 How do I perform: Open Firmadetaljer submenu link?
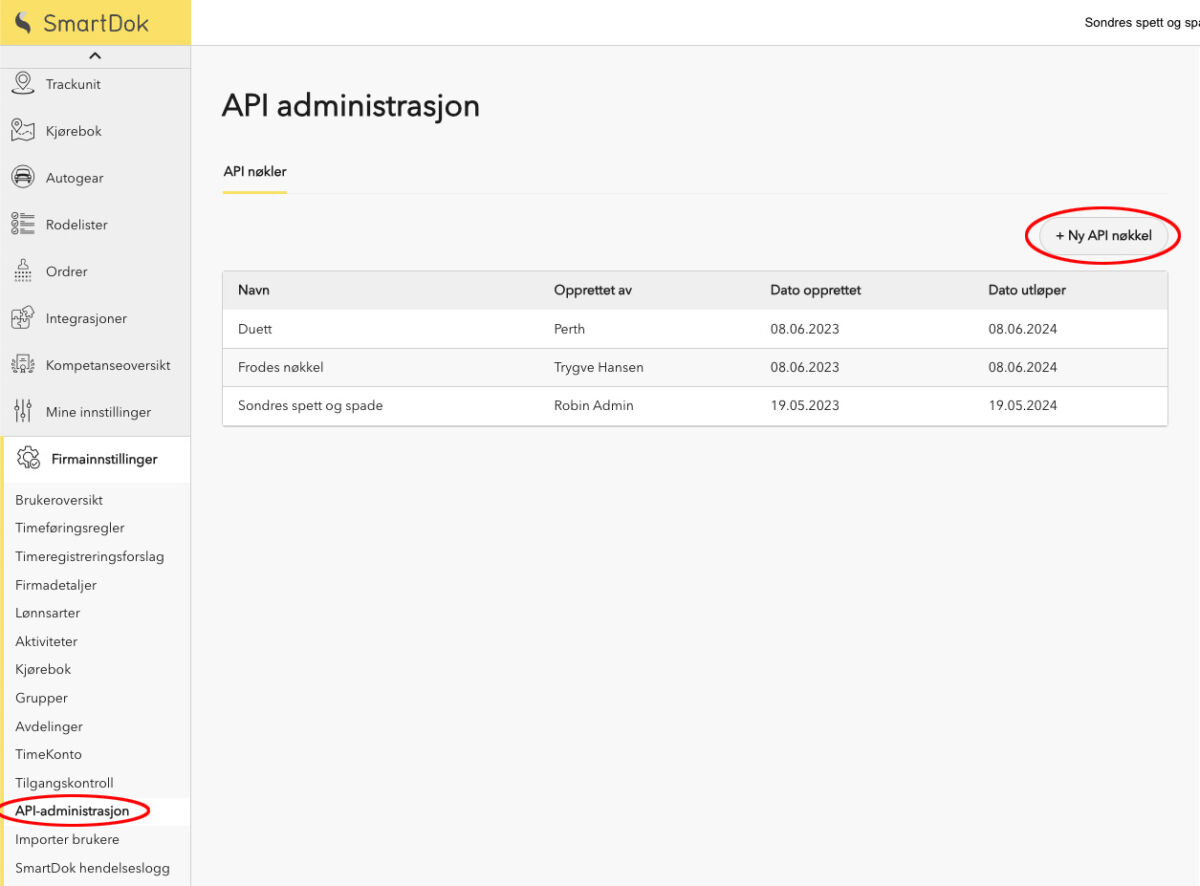click(56, 585)
